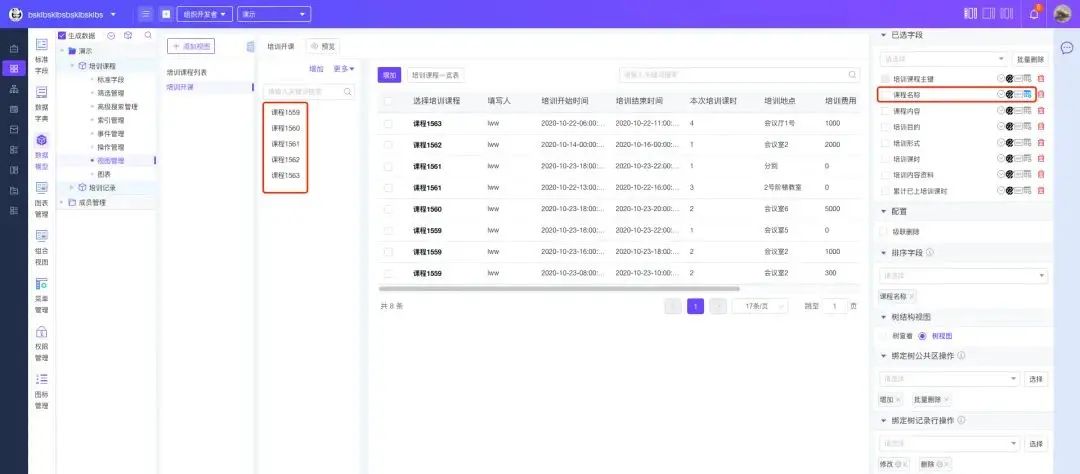Click the info icon beside 排序字段

click(930, 253)
